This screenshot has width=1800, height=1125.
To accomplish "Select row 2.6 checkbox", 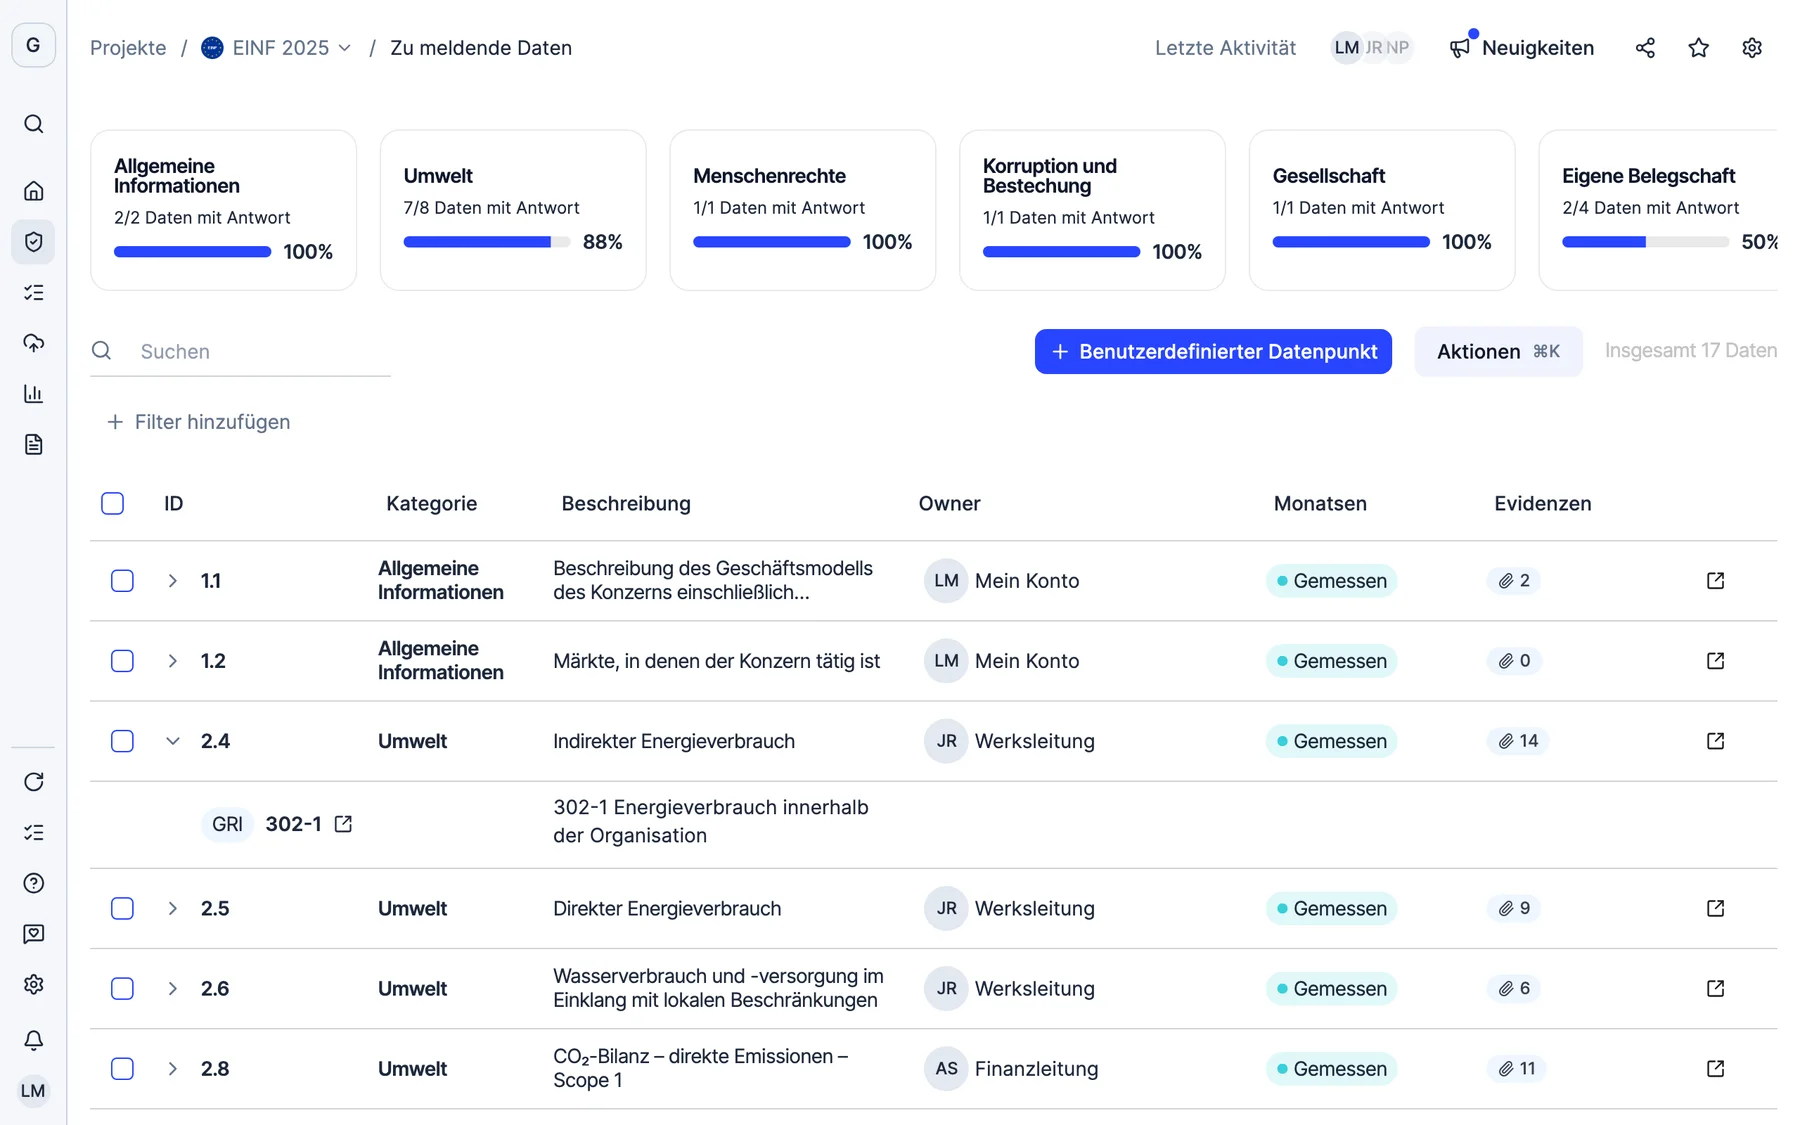I will pos(122,988).
